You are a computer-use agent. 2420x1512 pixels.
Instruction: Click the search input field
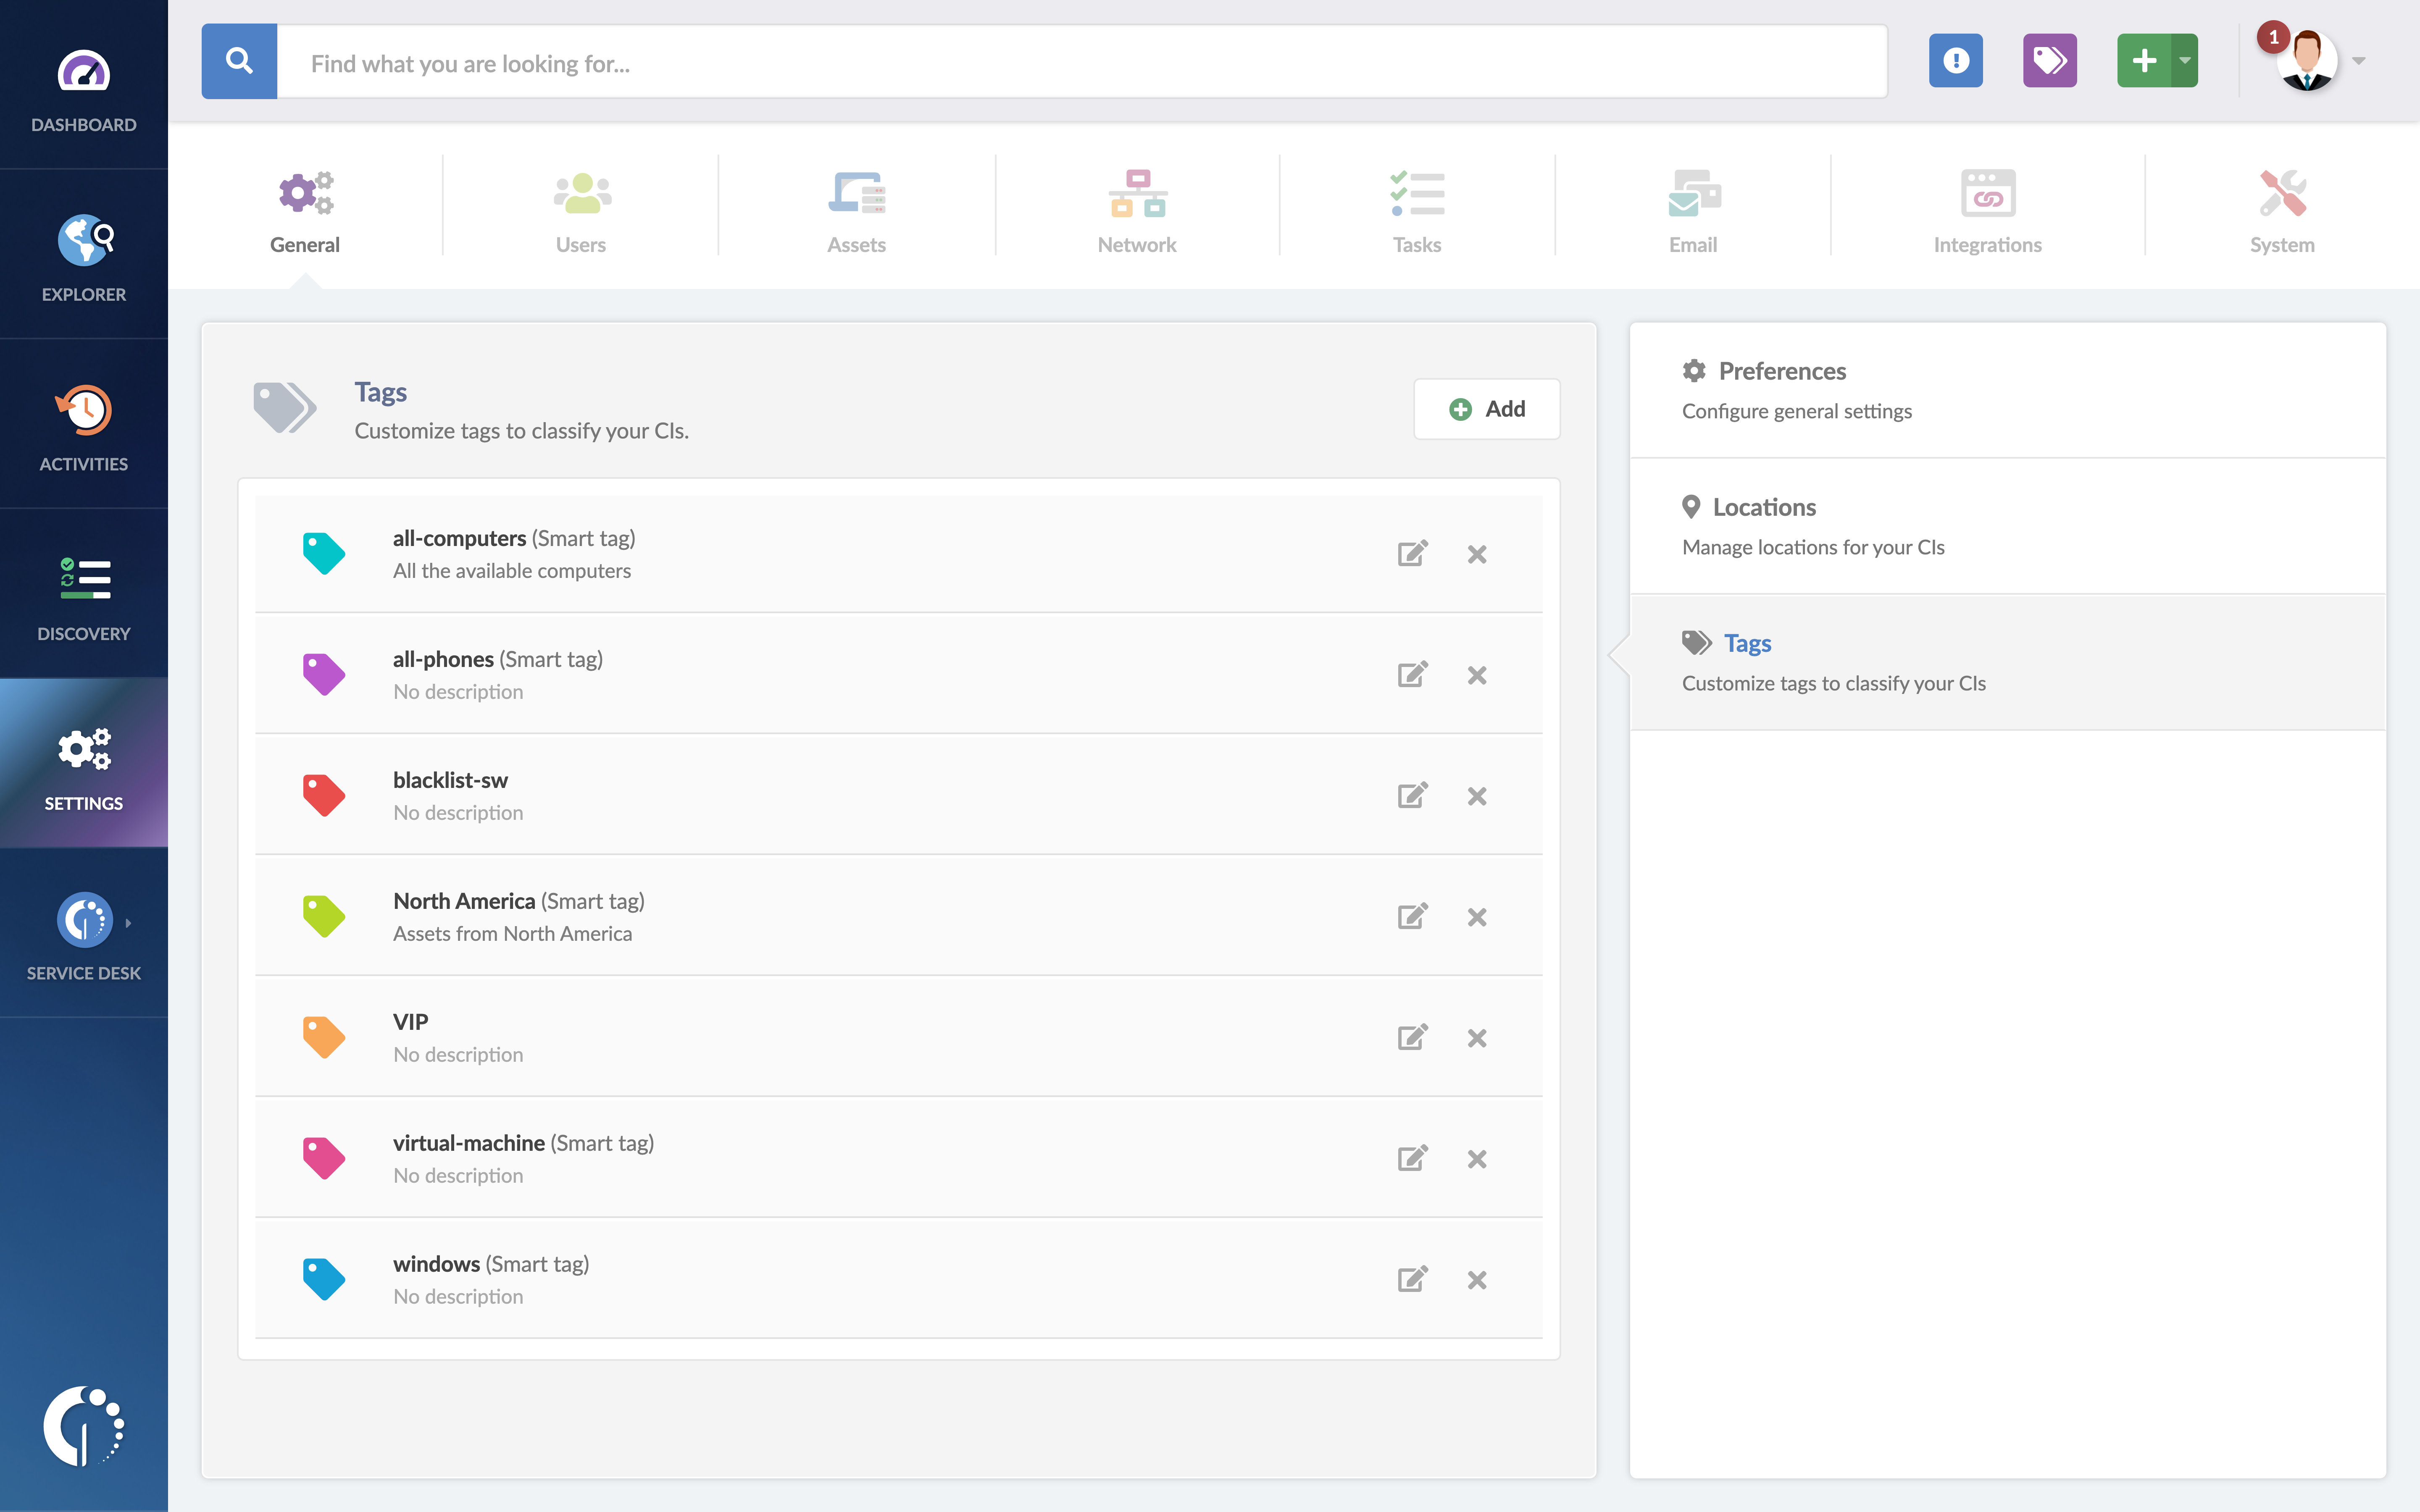tap(1080, 63)
